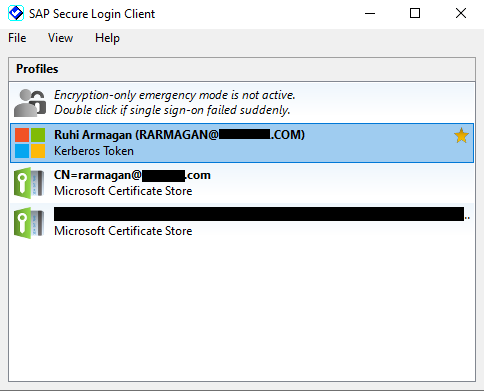Click the Profiles column header
The width and height of the screenshot is (484, 391).
[x=242, y=69]
